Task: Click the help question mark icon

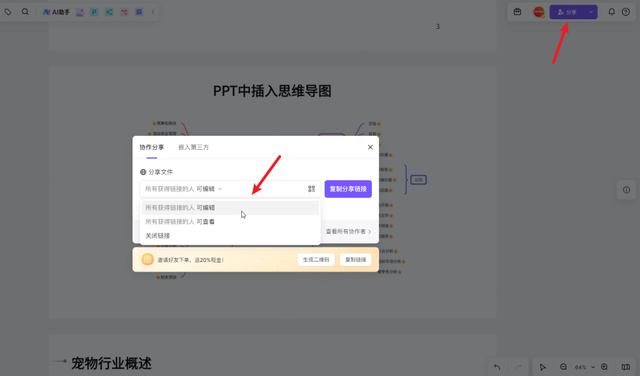Action: pyautogui.click(x=626, y=12)
